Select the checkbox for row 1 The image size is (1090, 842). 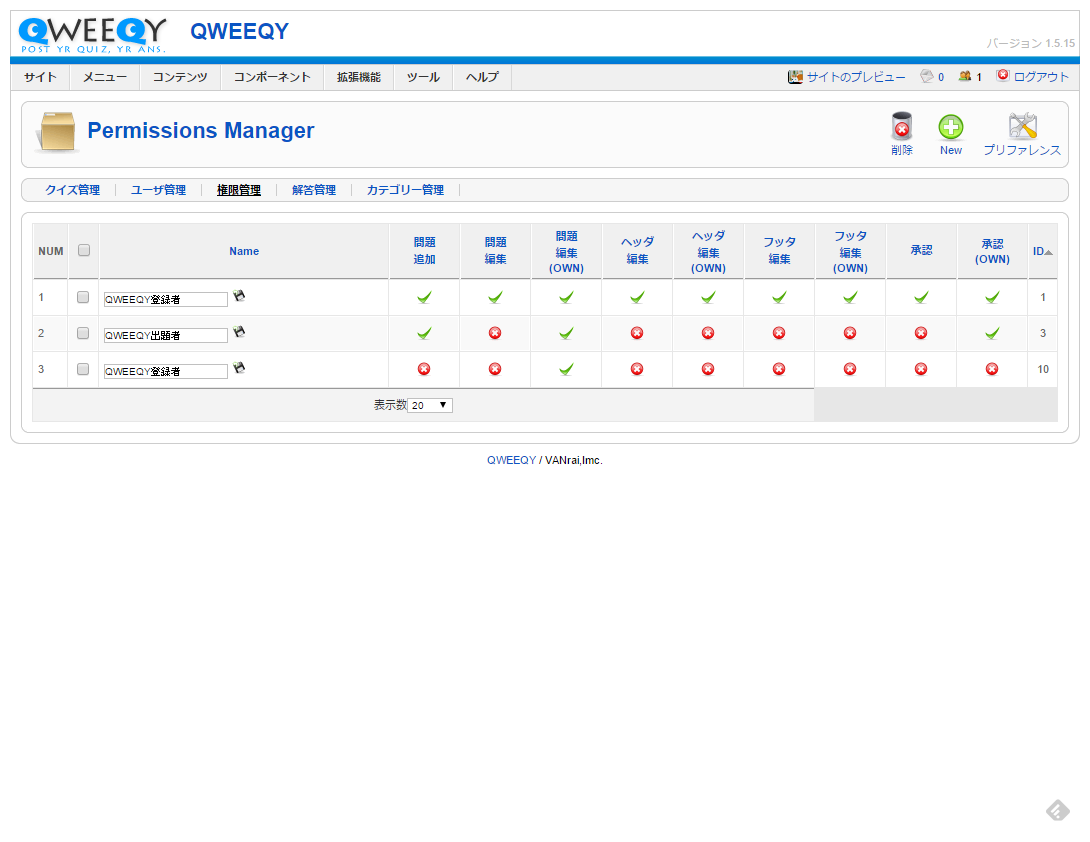coord(83,297)
